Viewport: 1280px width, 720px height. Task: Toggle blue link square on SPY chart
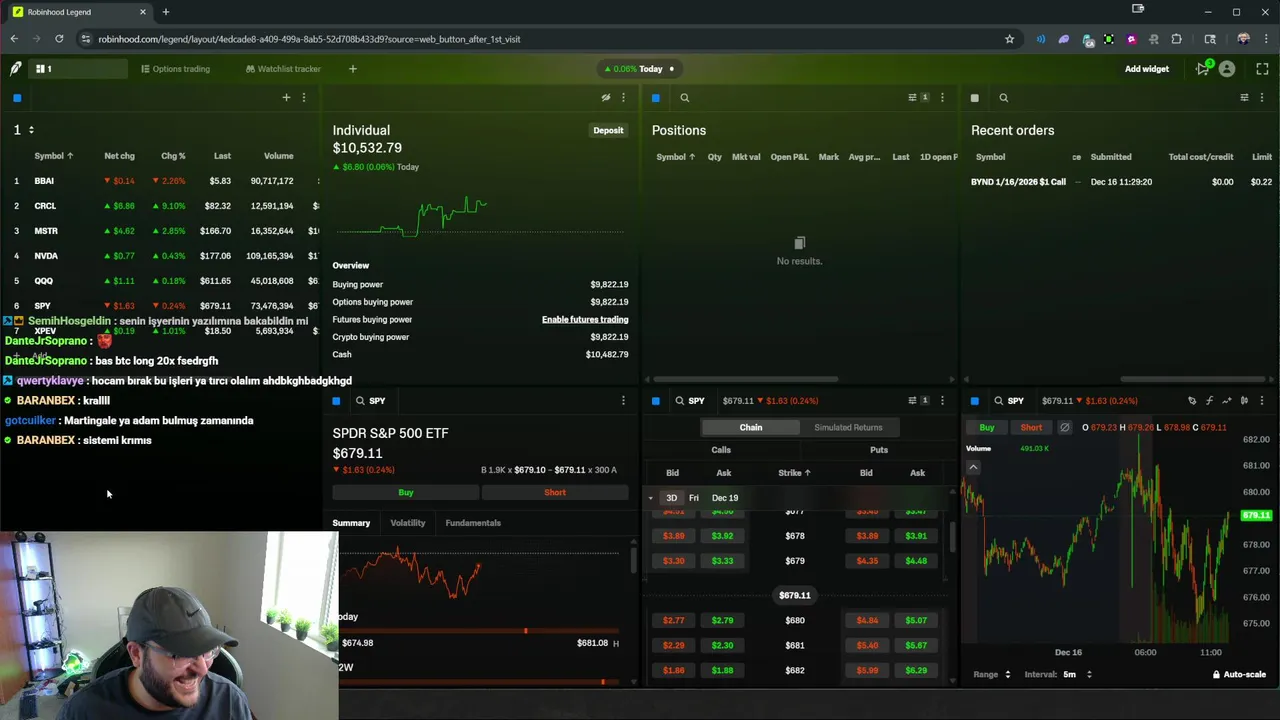974,401
